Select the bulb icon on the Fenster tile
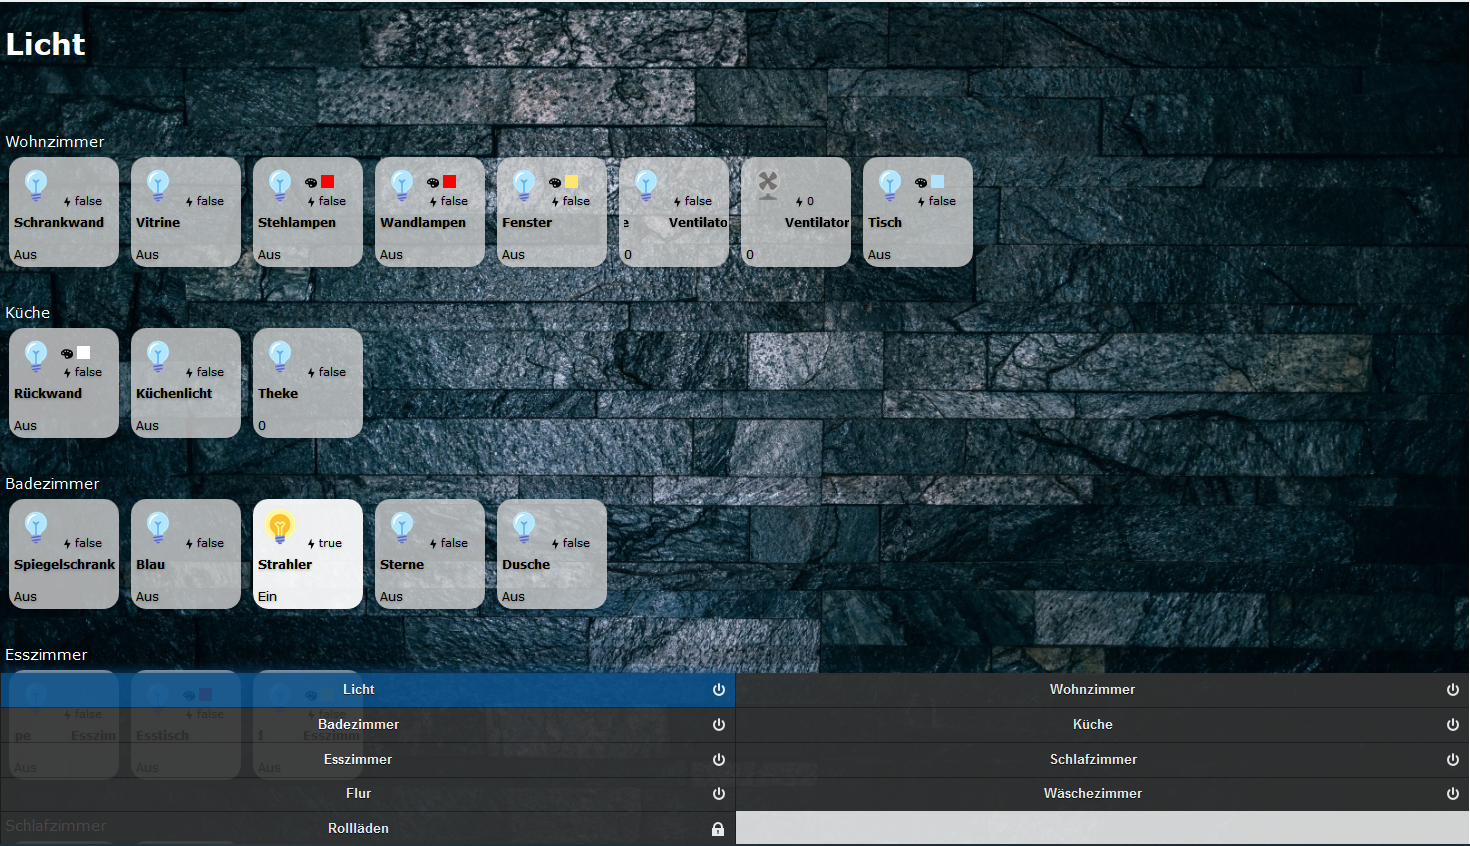This screenshot has height=846, width=1470. coord(524,185)
